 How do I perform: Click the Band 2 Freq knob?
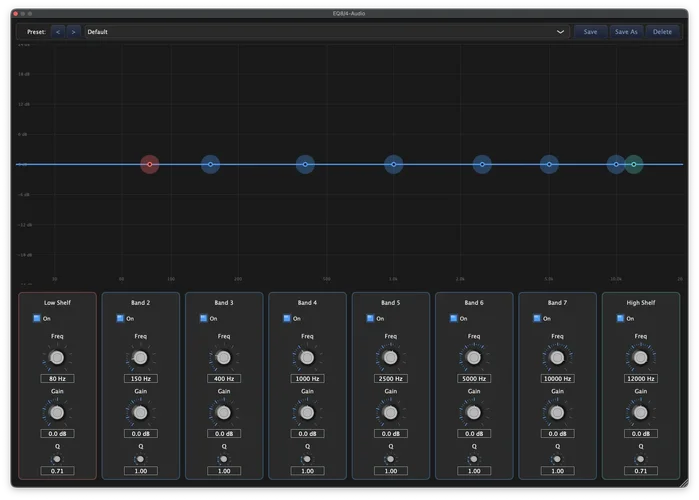[x=140, y=357]
